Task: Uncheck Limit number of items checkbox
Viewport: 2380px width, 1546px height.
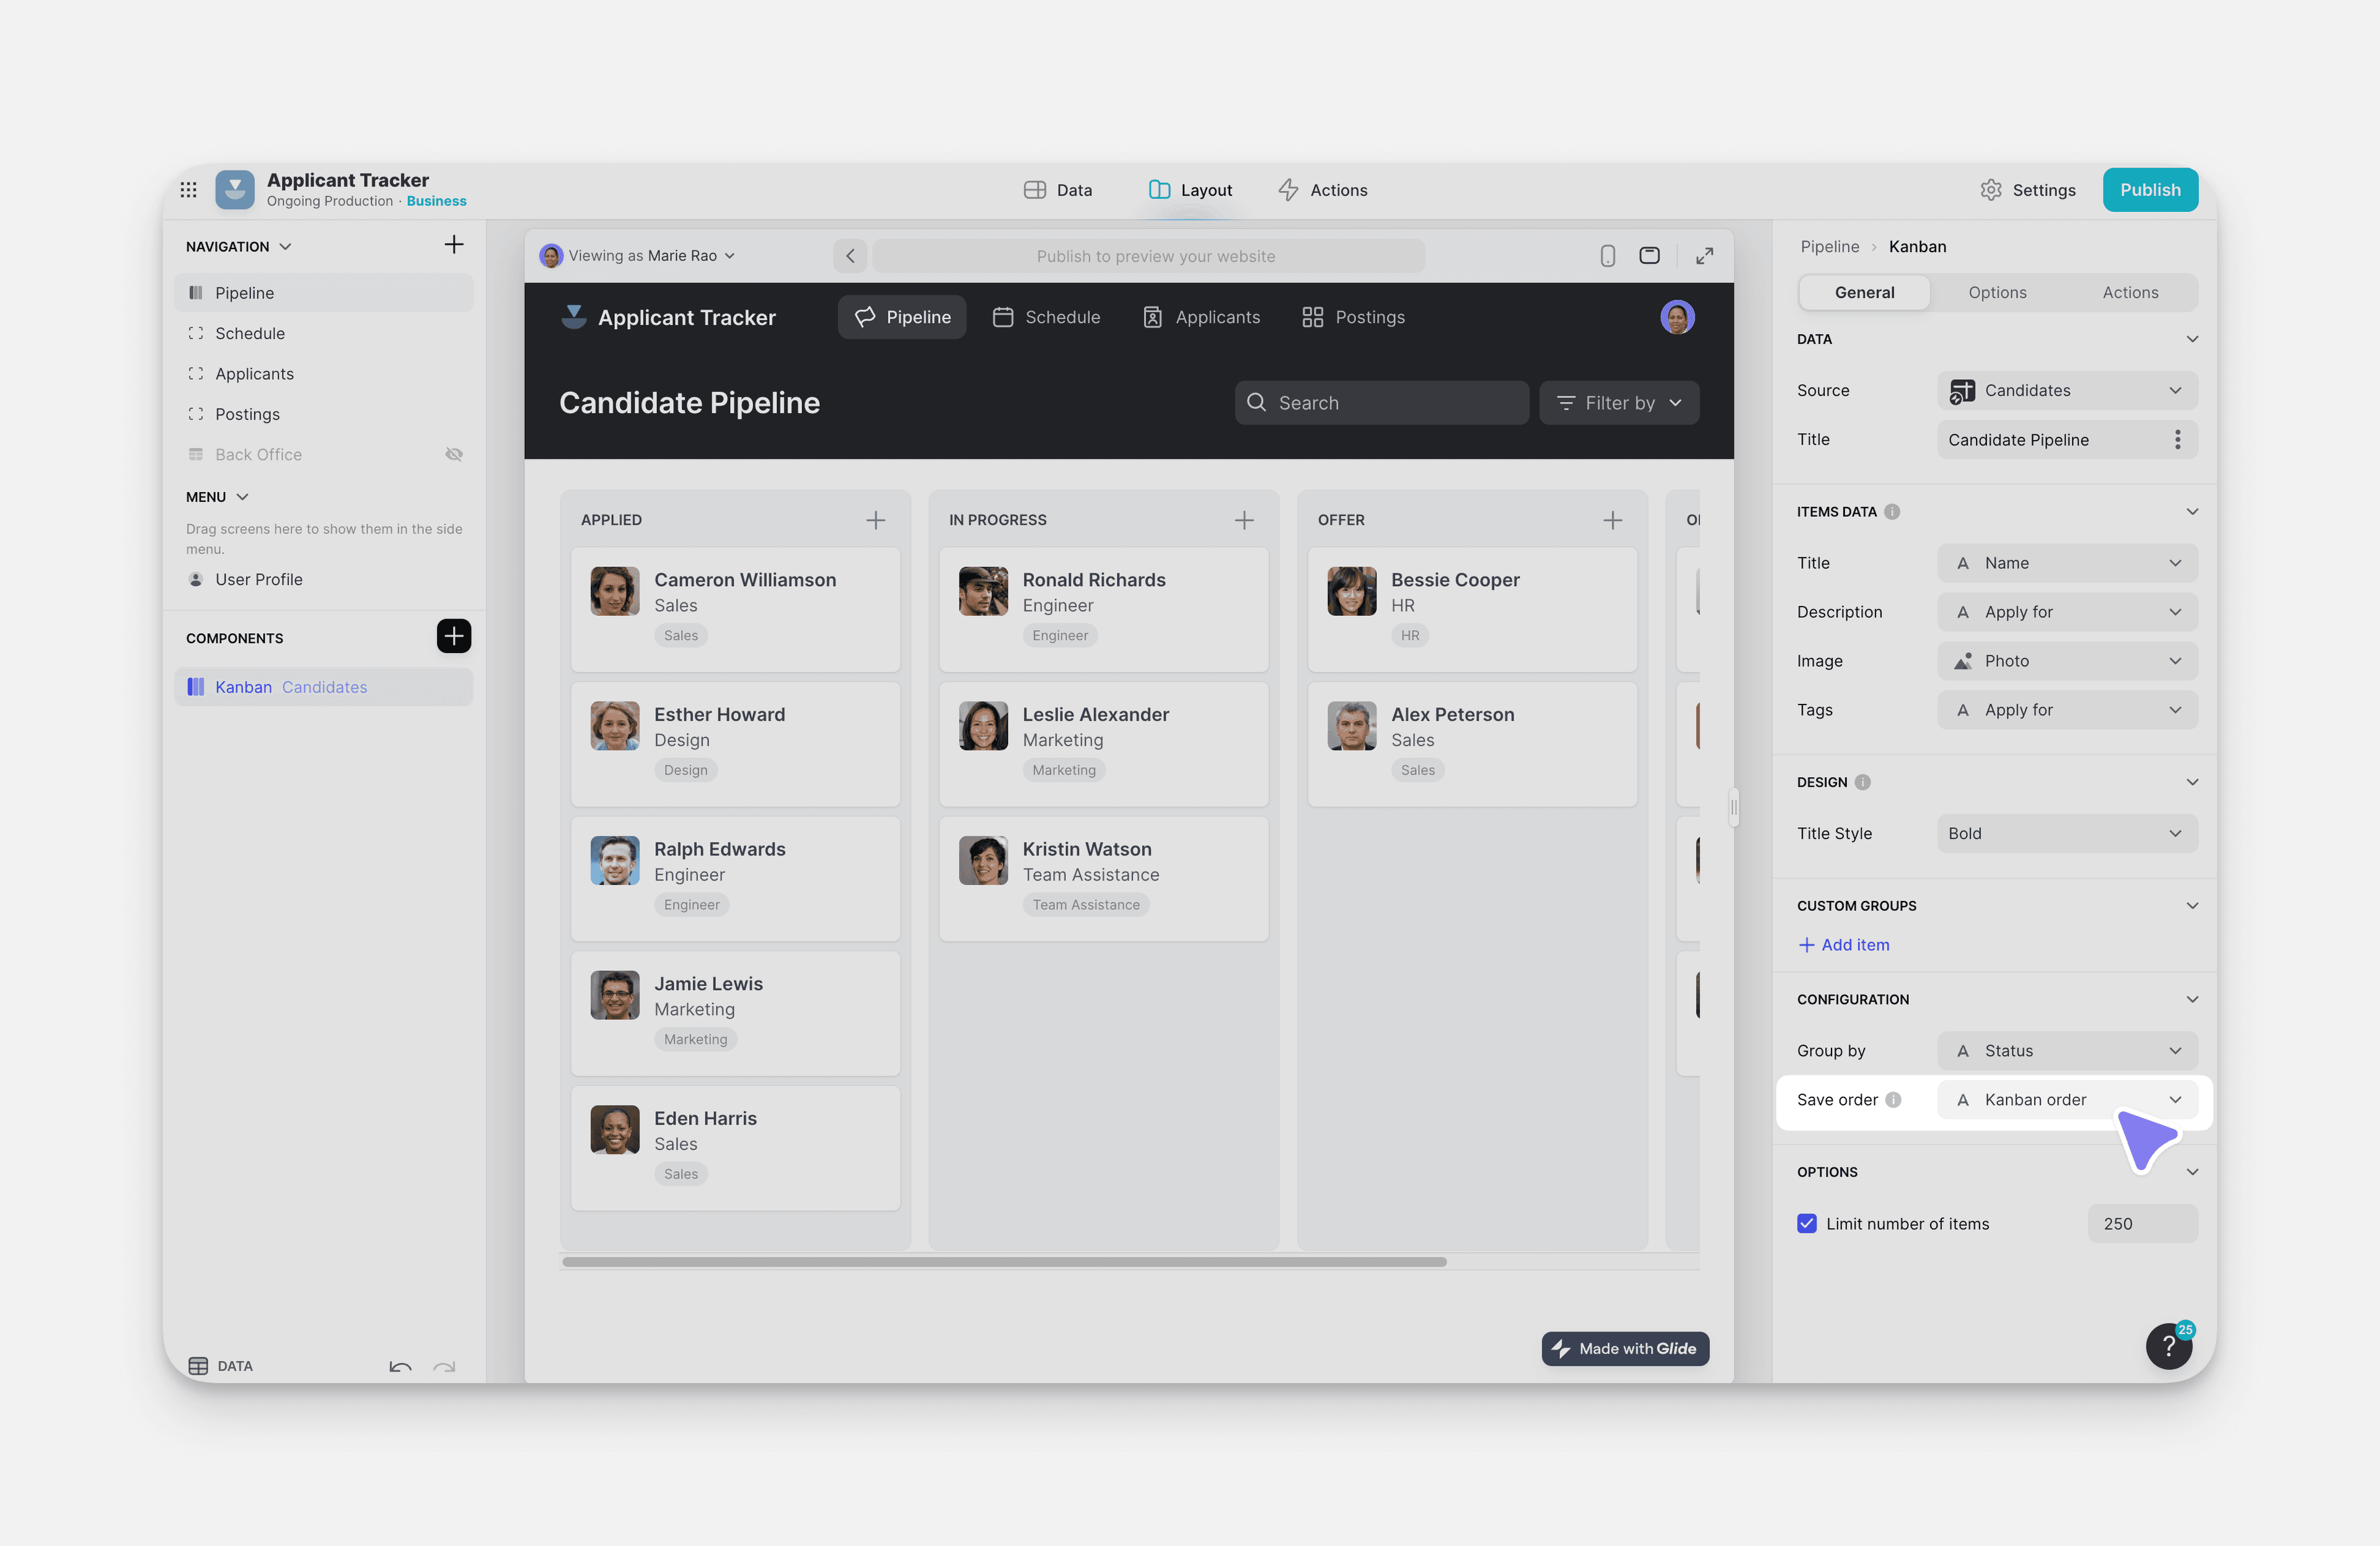Action: click(x=1807, y=1224)
